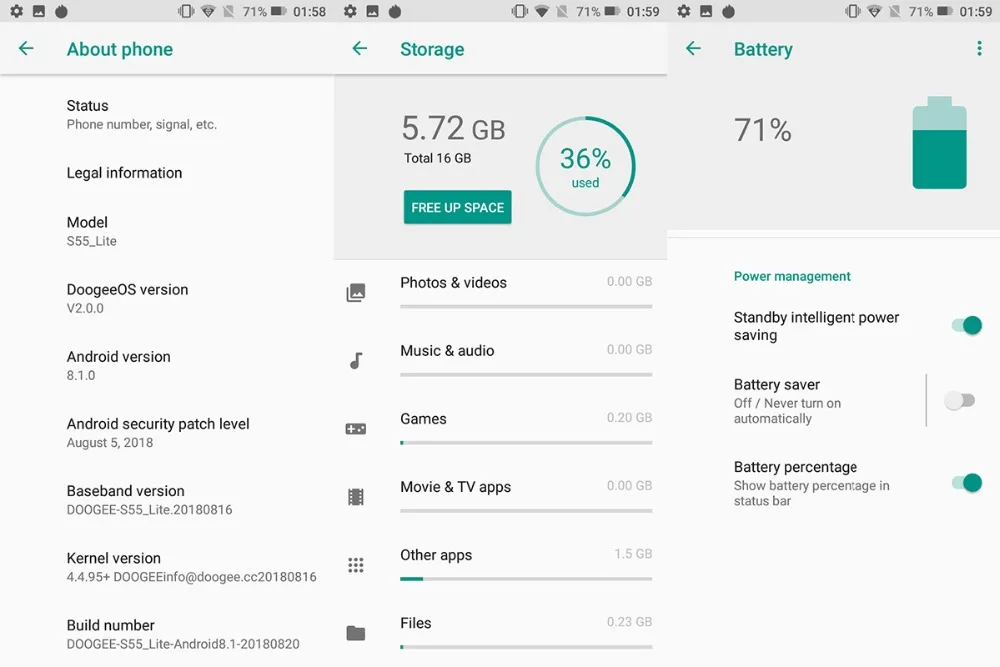Tap the Movie & TV apps film icon

coord(356,497)
